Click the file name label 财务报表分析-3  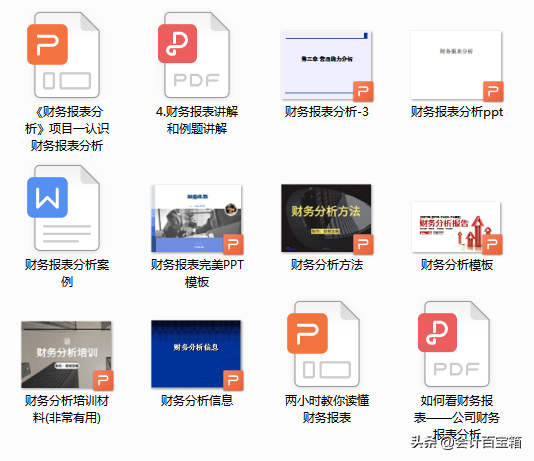point(327,112)
